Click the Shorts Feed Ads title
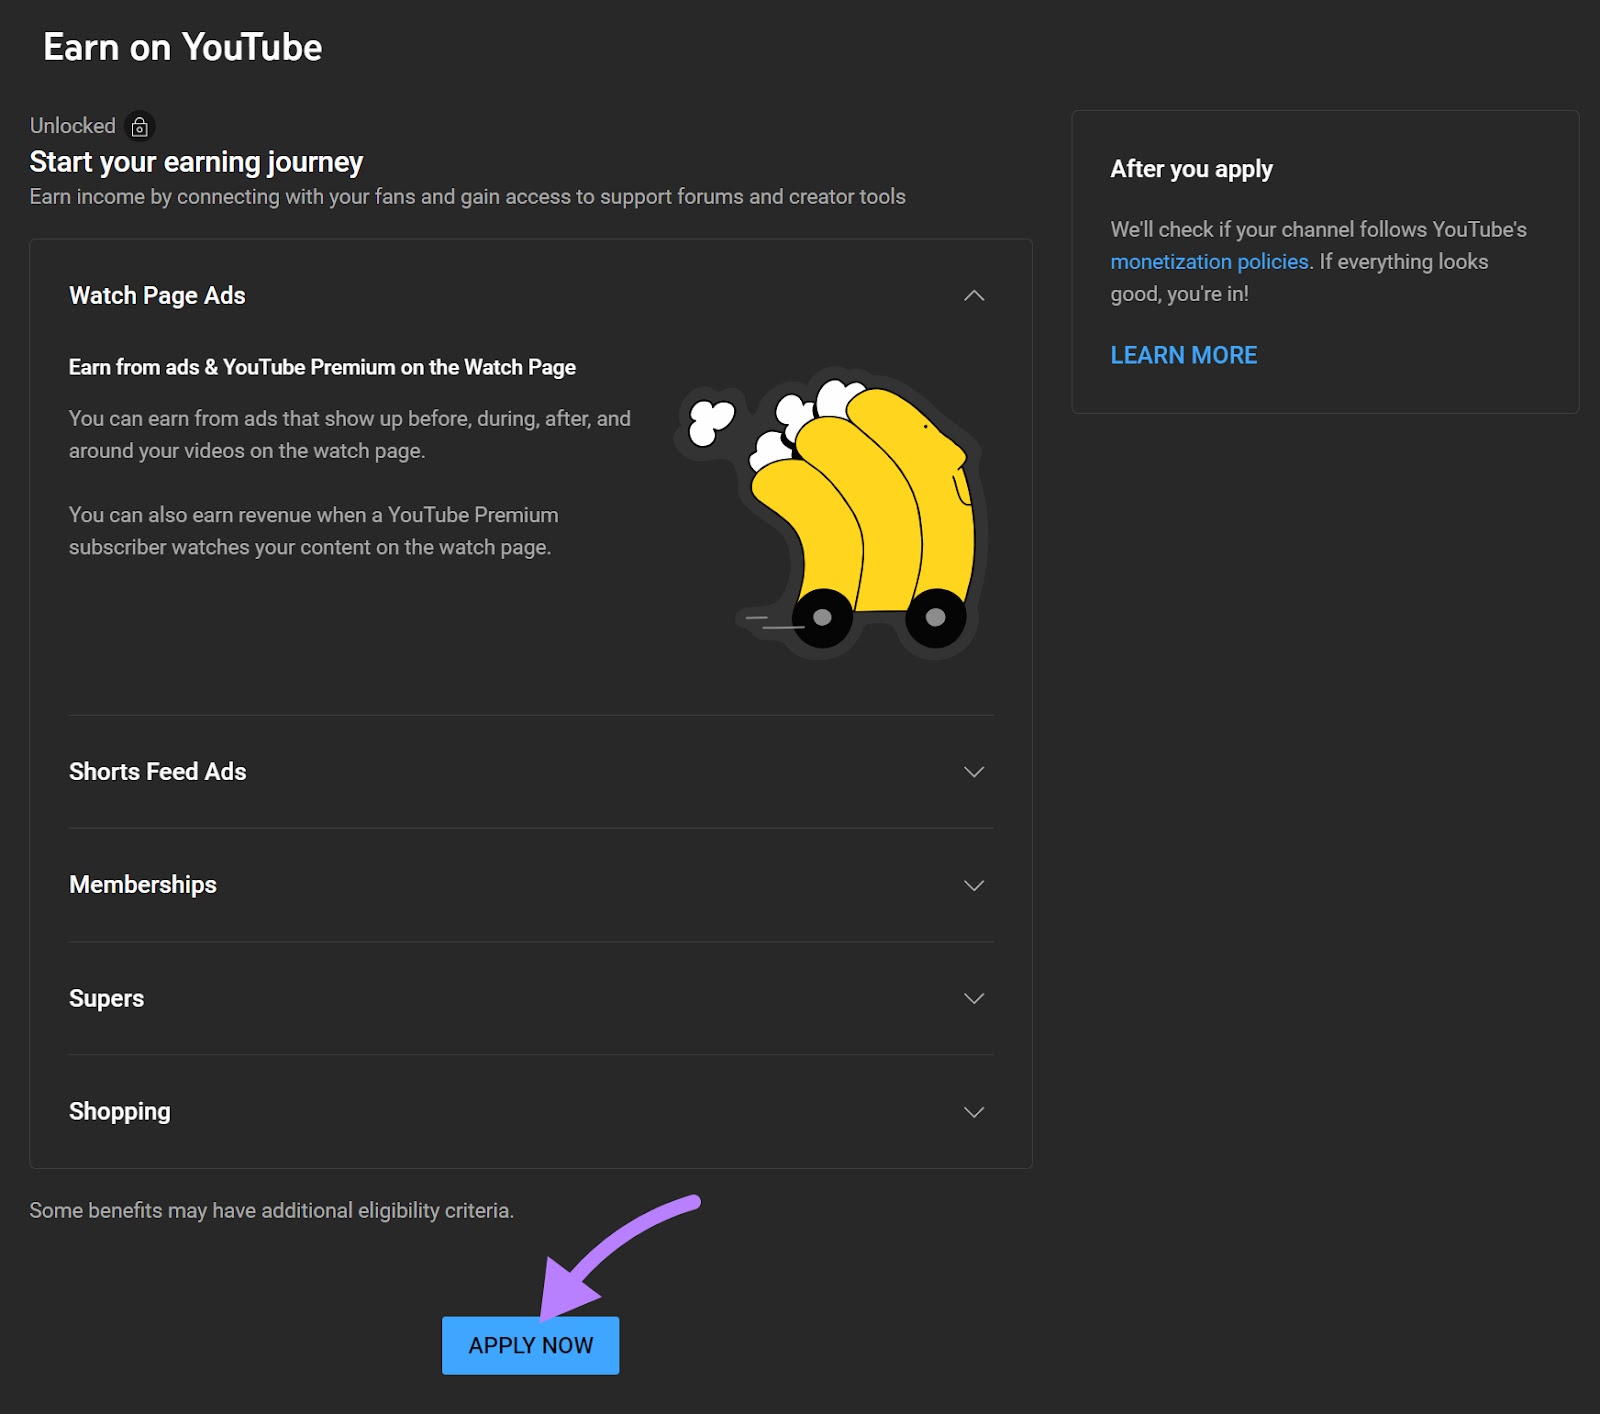Image resolution: width=1600 pixels, height=1414 pixels. click(157, 772)
